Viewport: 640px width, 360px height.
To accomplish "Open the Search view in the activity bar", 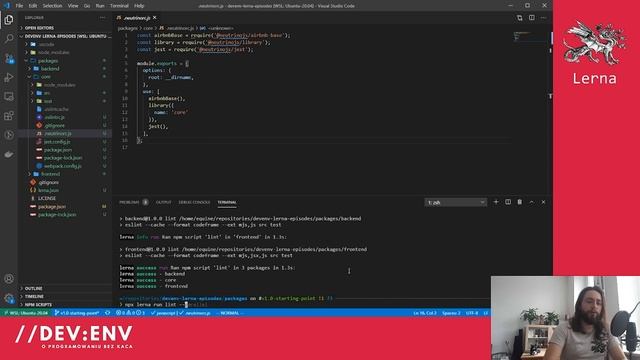I will [9, 39].
